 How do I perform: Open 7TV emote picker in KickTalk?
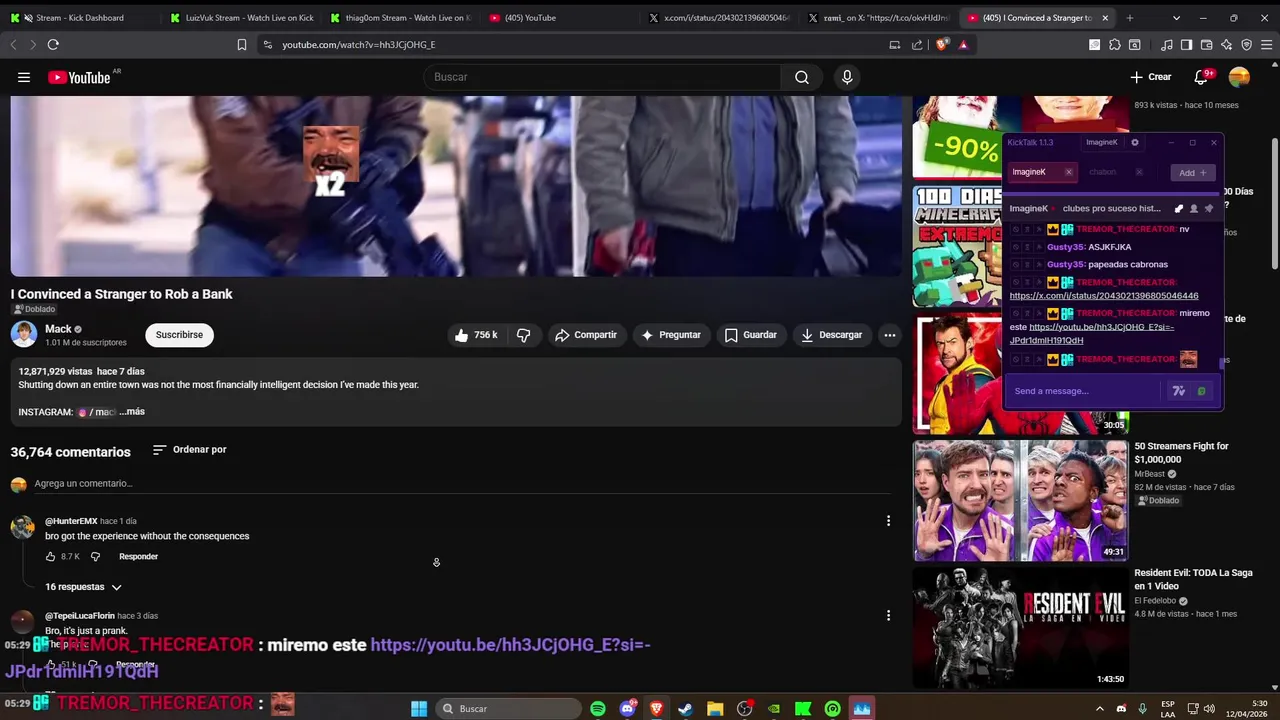pos(1178,391)
